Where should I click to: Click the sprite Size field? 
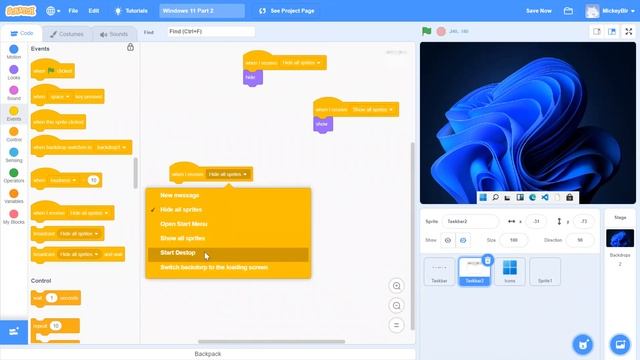click(513, 240)
